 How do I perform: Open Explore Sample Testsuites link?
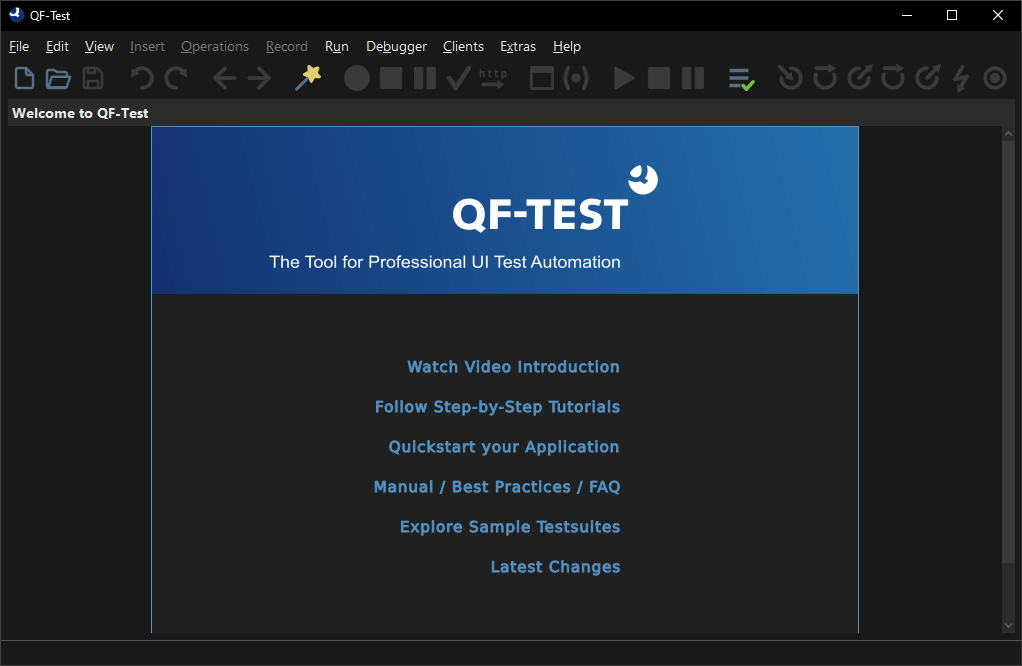(509, 527)
